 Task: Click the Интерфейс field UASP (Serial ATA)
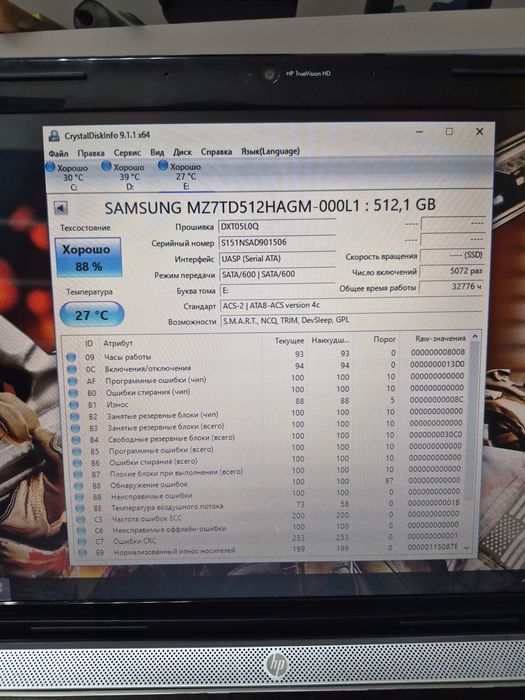[x=277, y=258]
